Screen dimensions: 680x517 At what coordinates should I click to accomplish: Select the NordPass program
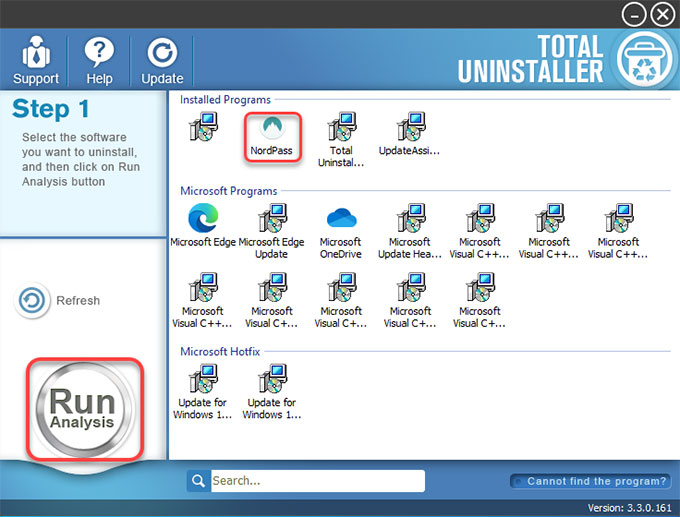tap(272, 136)
